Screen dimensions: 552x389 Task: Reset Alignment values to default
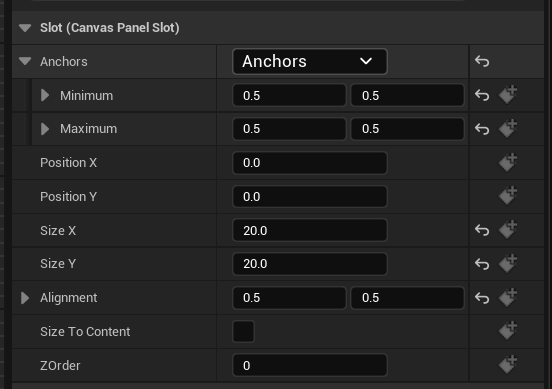[x=482, y=298]
